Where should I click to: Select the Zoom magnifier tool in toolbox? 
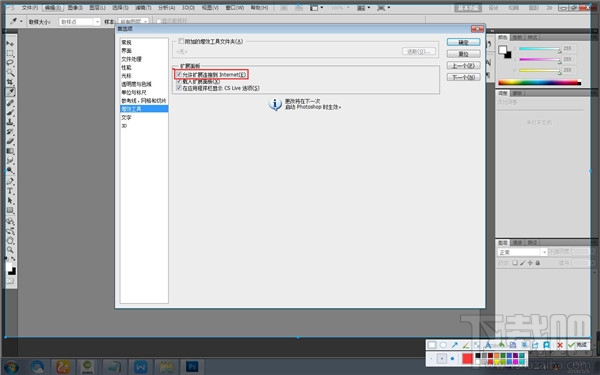(x=10, y=250)
